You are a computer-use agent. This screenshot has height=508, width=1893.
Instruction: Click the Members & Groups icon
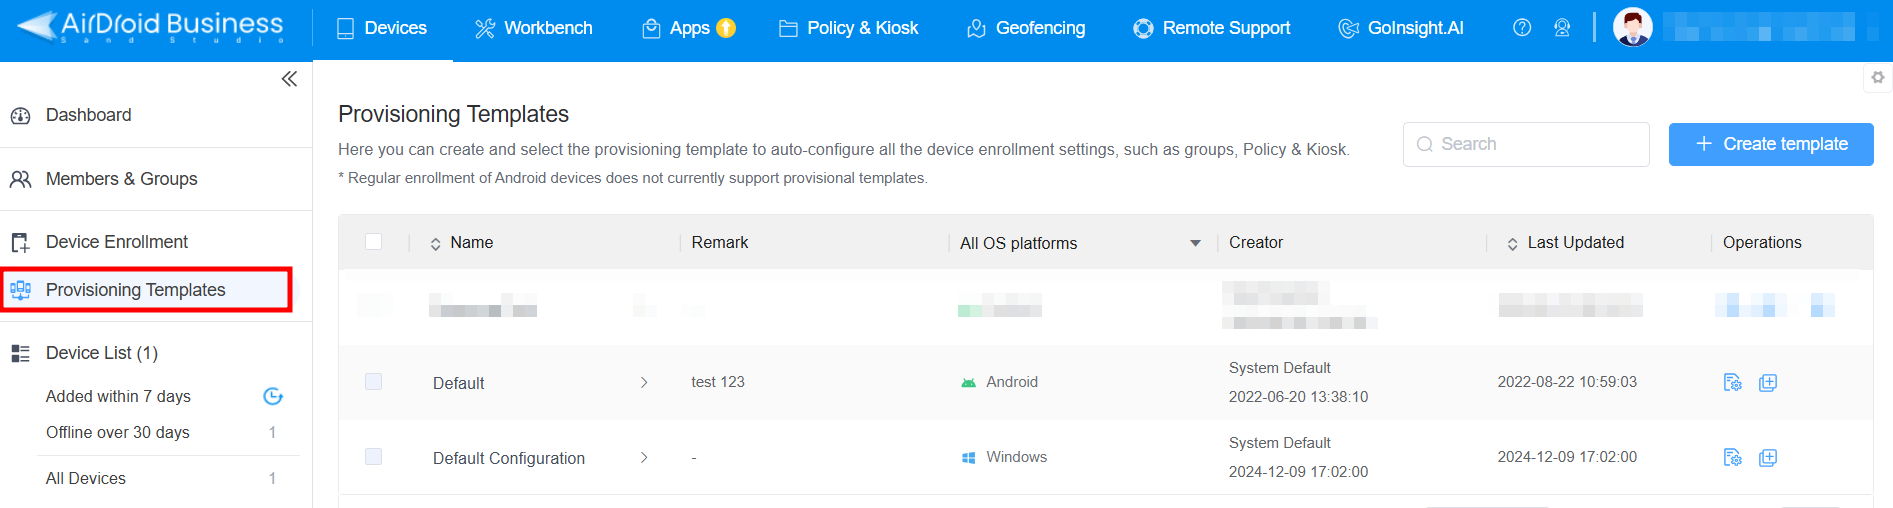pos(20,179)
